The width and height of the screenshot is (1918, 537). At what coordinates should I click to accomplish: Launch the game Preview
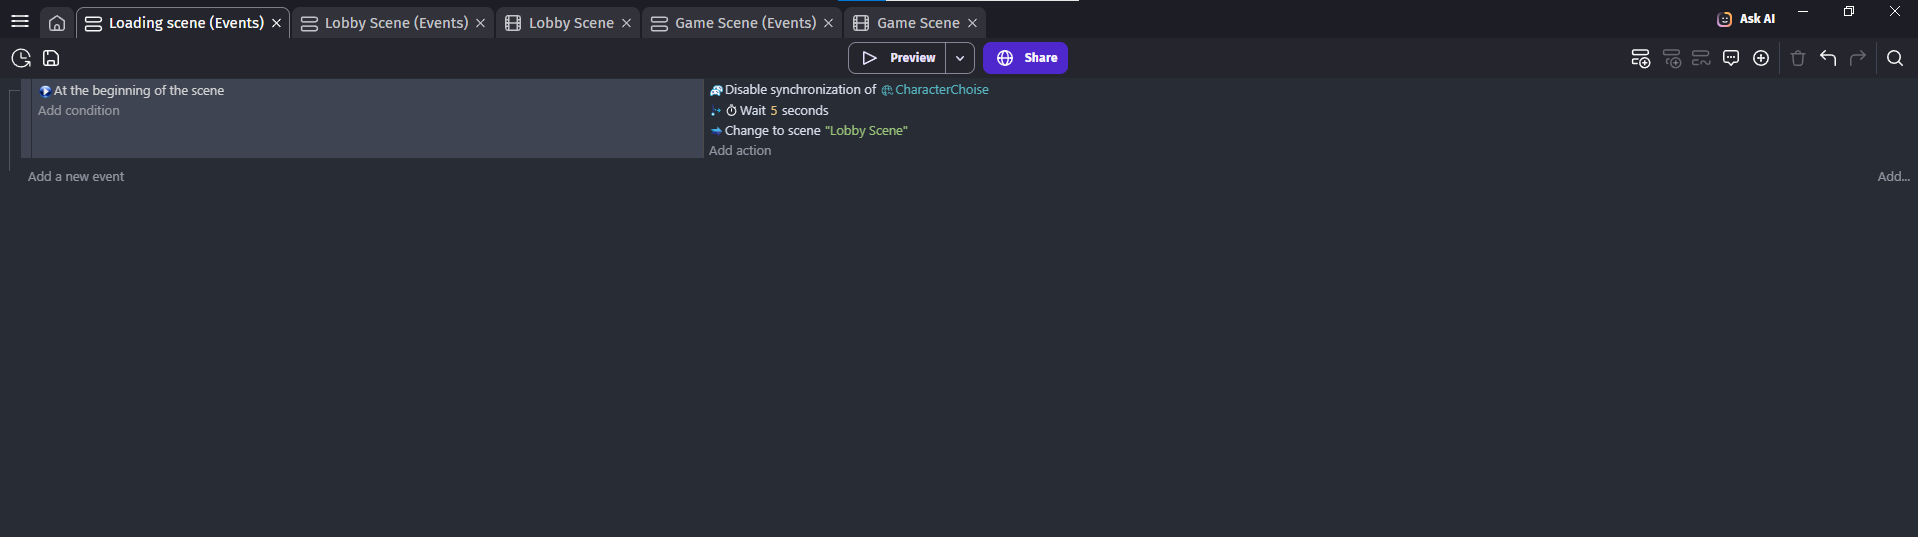[898, 58]
